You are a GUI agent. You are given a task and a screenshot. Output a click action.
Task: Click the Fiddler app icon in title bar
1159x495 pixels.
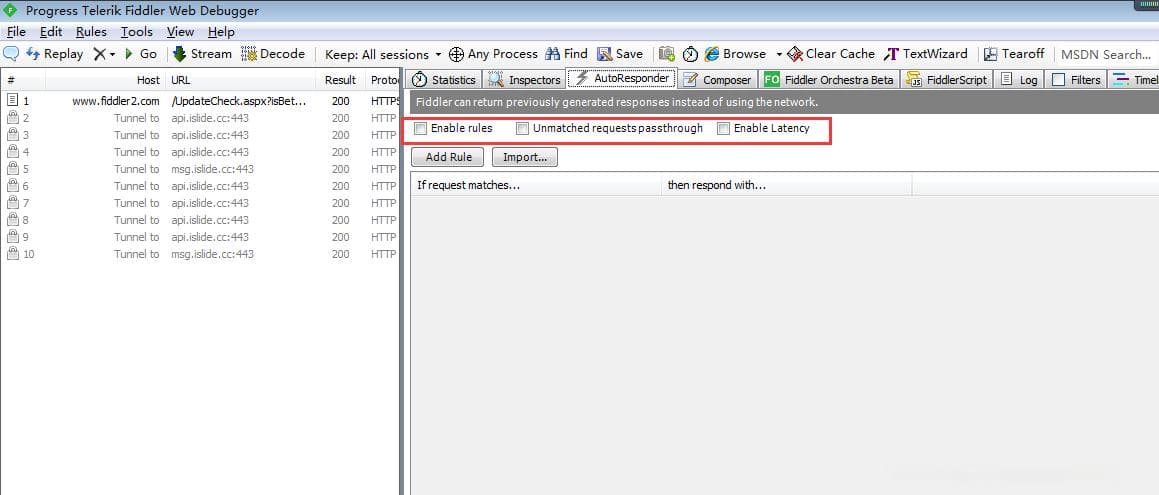[x=10, y=11]
